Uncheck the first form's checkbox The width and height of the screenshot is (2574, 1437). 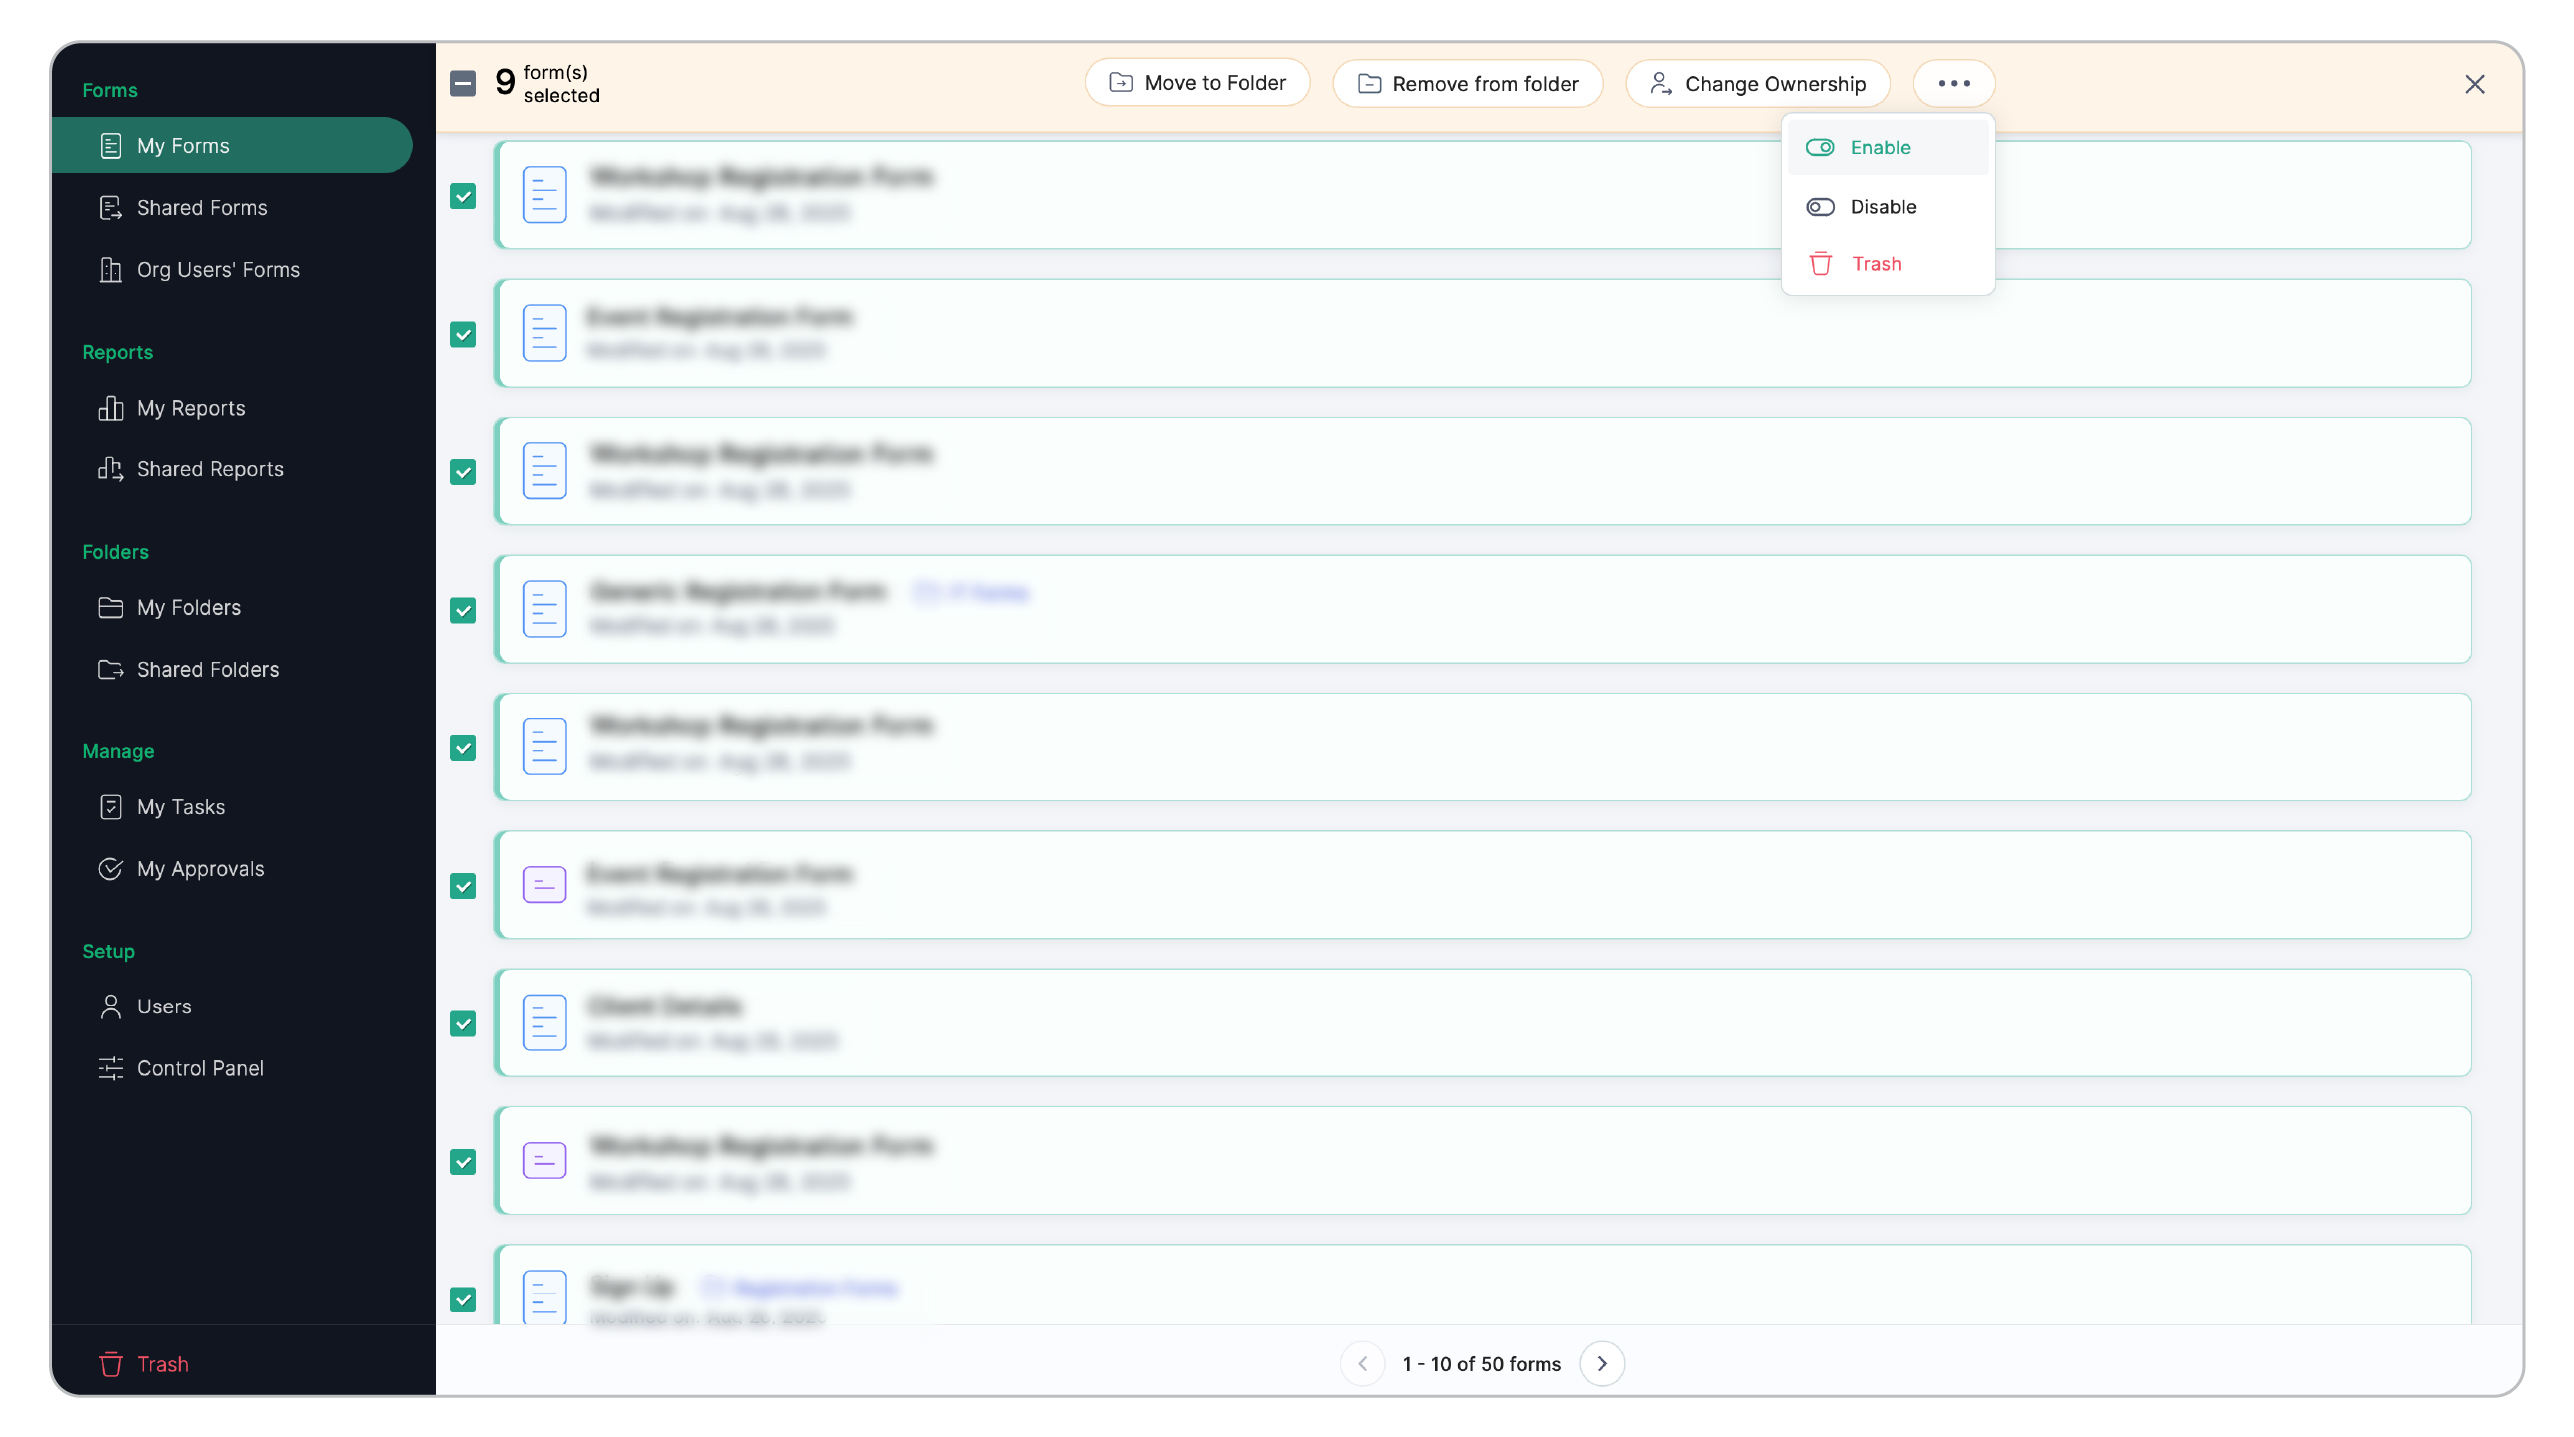tap(463, 196)
